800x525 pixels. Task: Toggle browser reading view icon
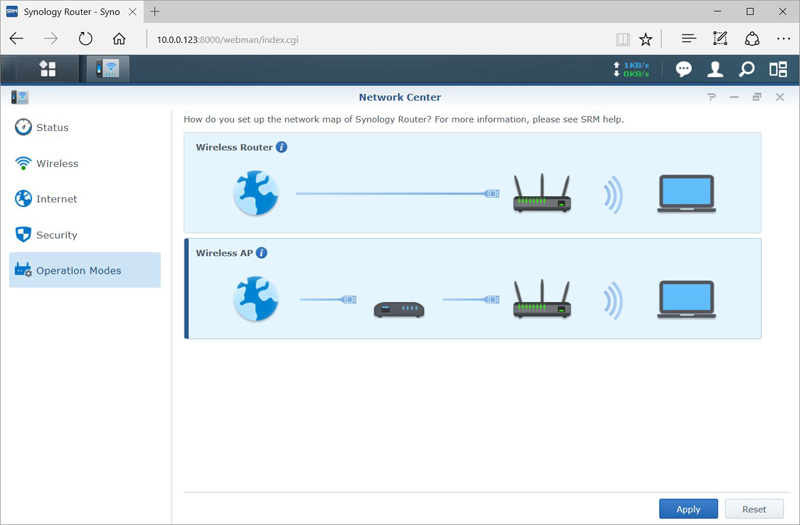click(622, 39)
